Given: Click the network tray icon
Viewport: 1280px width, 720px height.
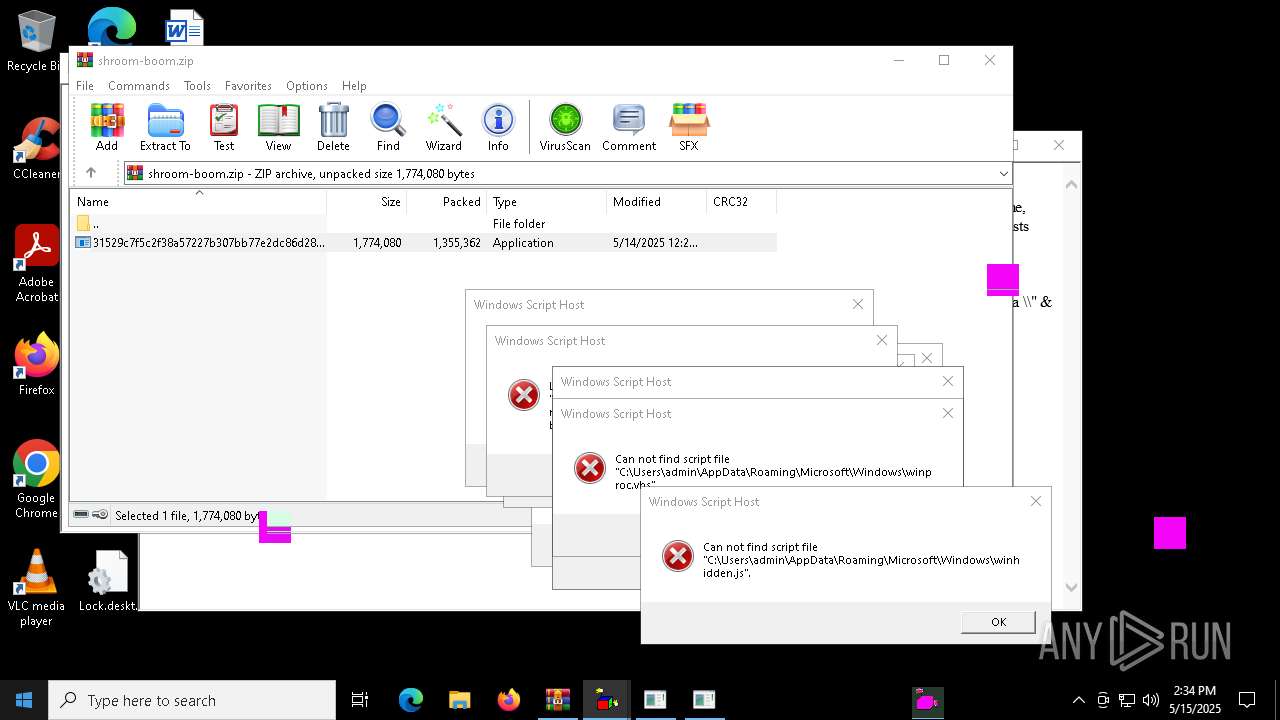Looking at the screenshot, I should click(x=1127, y=700).
